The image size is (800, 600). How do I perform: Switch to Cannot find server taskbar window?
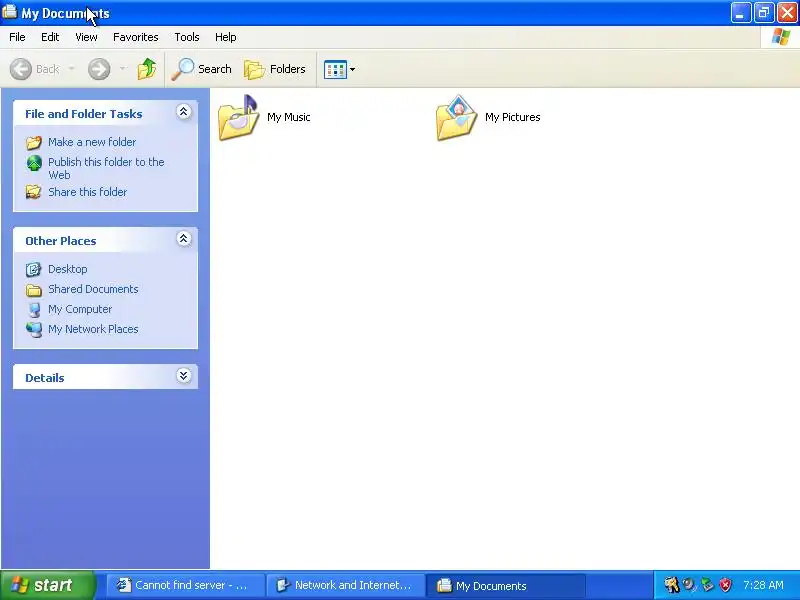click(186, 585)
